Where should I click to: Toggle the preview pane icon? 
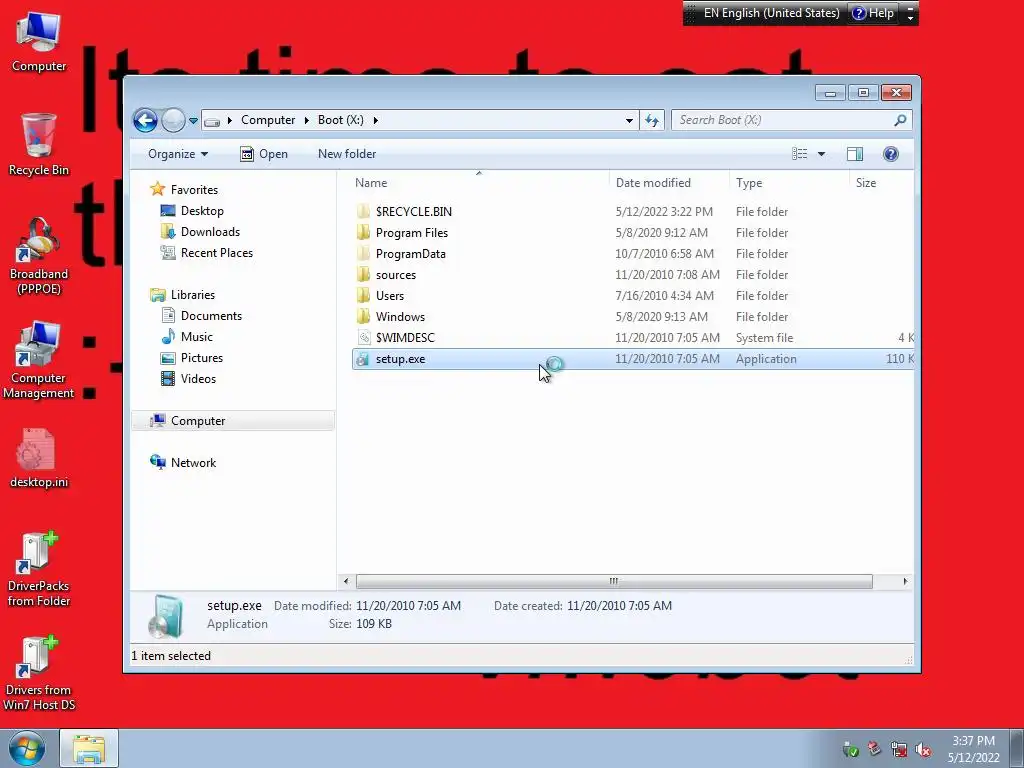pyautogui.click(x=854, y=154)
